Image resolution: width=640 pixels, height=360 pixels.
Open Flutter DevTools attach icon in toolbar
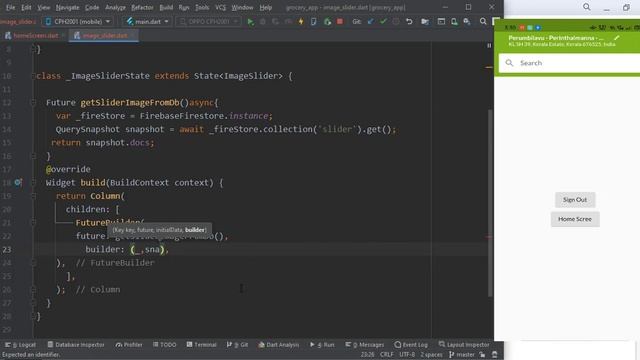pos(313,22)
